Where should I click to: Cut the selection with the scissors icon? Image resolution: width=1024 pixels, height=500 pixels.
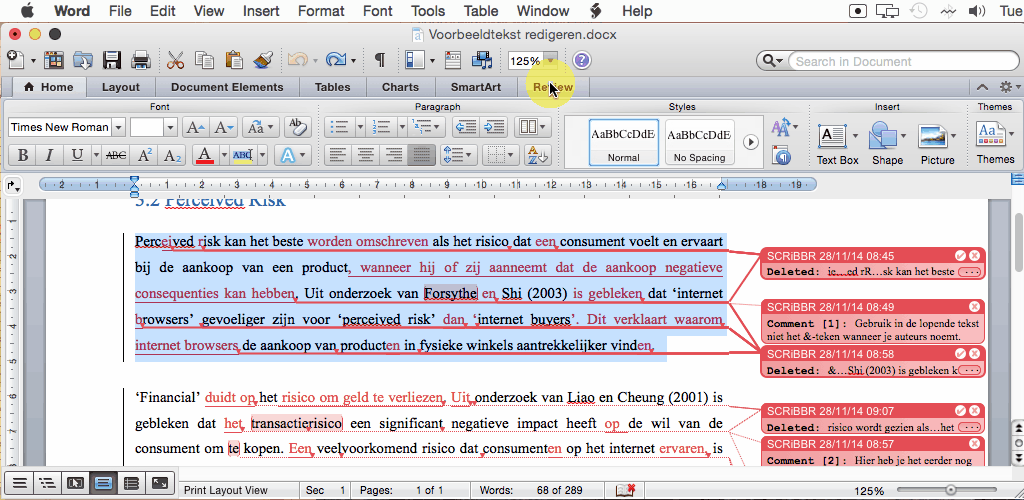[x=175, y=61]
